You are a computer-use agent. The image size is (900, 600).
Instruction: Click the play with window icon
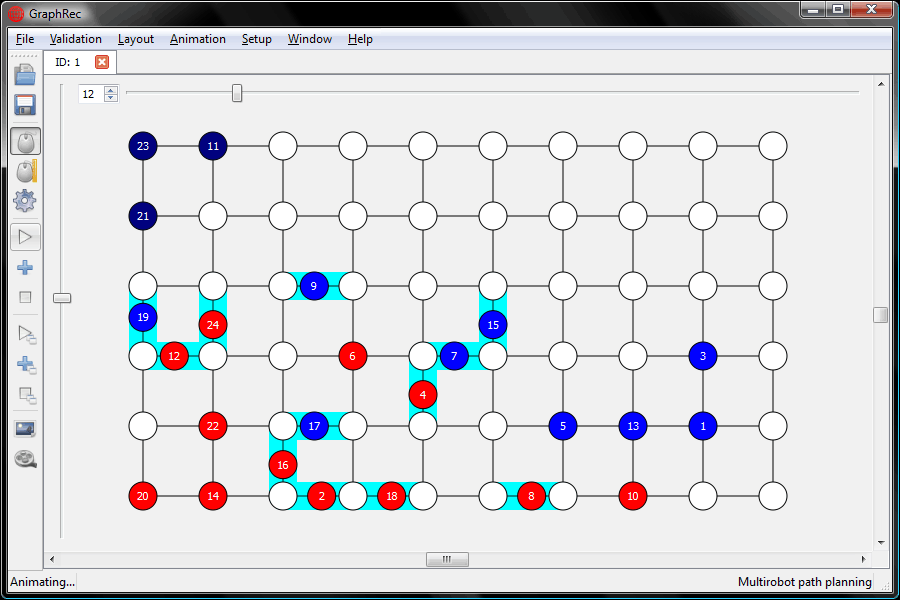click(26, 334)
